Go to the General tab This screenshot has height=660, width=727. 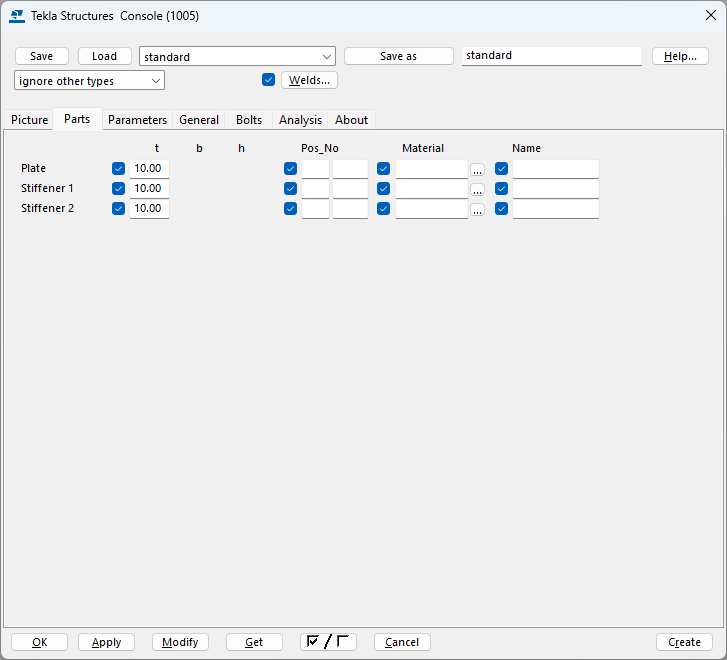pos(199,120)
